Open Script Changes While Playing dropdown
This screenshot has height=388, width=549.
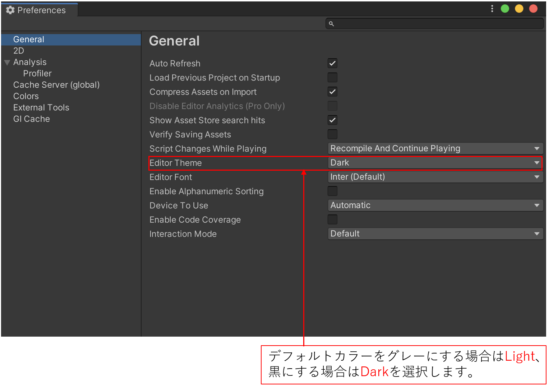pos(435,148)
